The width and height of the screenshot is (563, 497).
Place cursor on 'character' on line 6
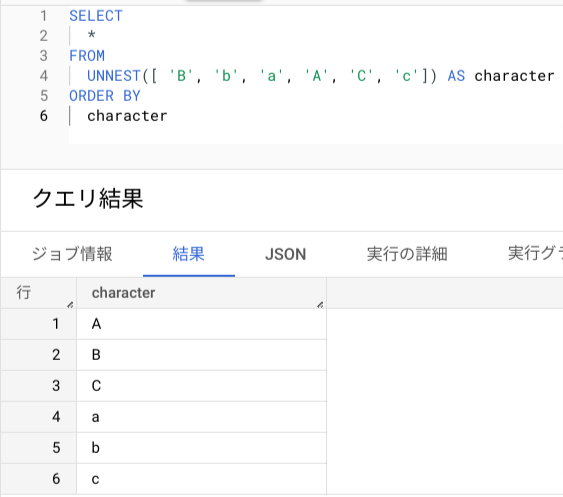click(127, 116)
